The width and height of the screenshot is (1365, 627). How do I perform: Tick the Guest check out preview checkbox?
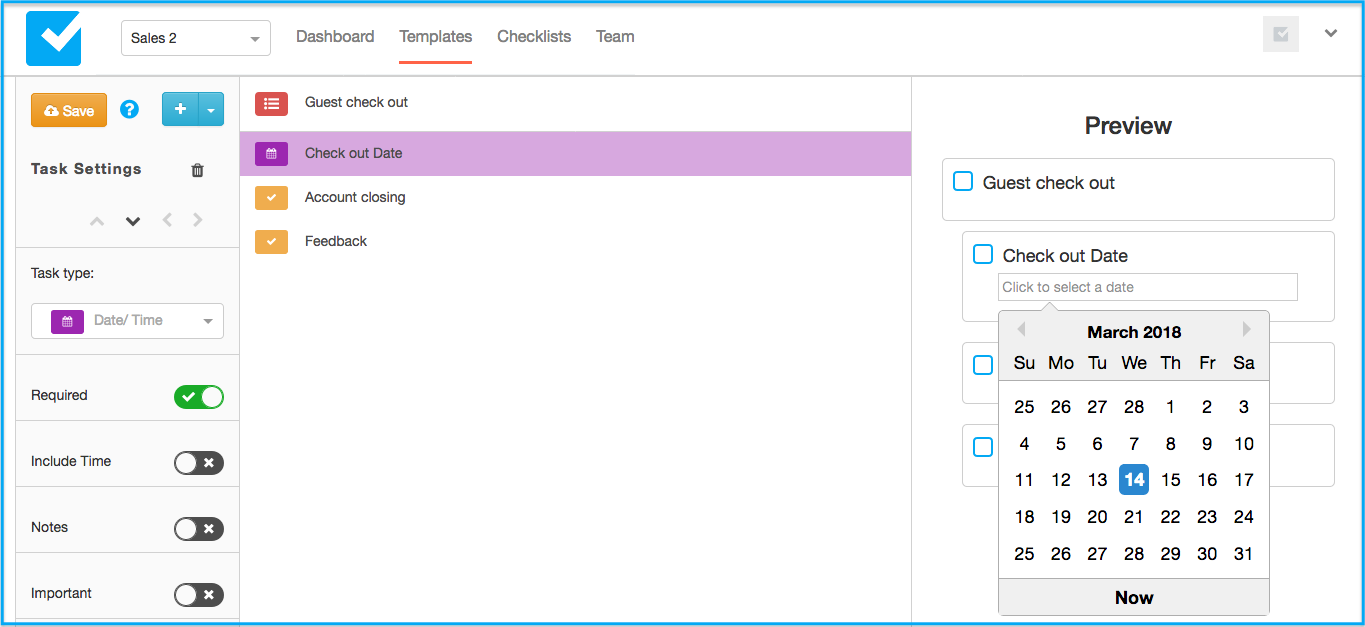[963, 182]
